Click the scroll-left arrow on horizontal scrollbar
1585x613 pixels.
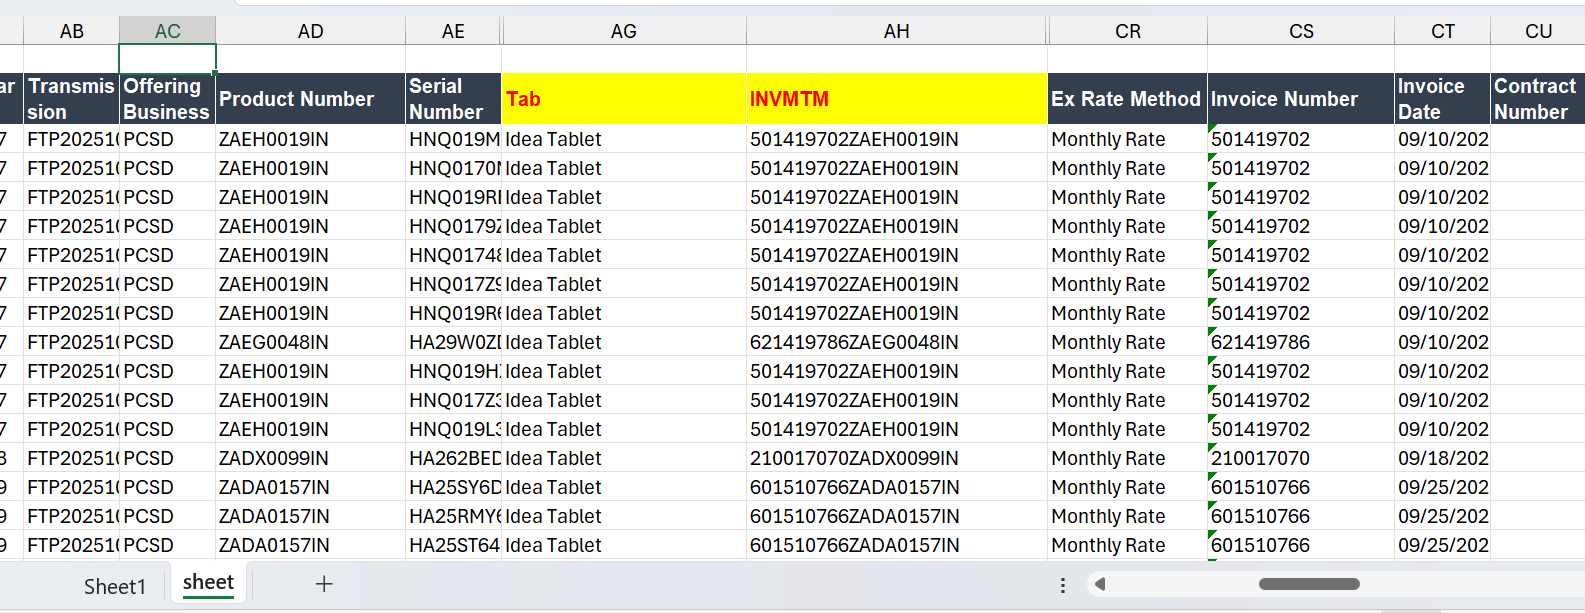1100,584
